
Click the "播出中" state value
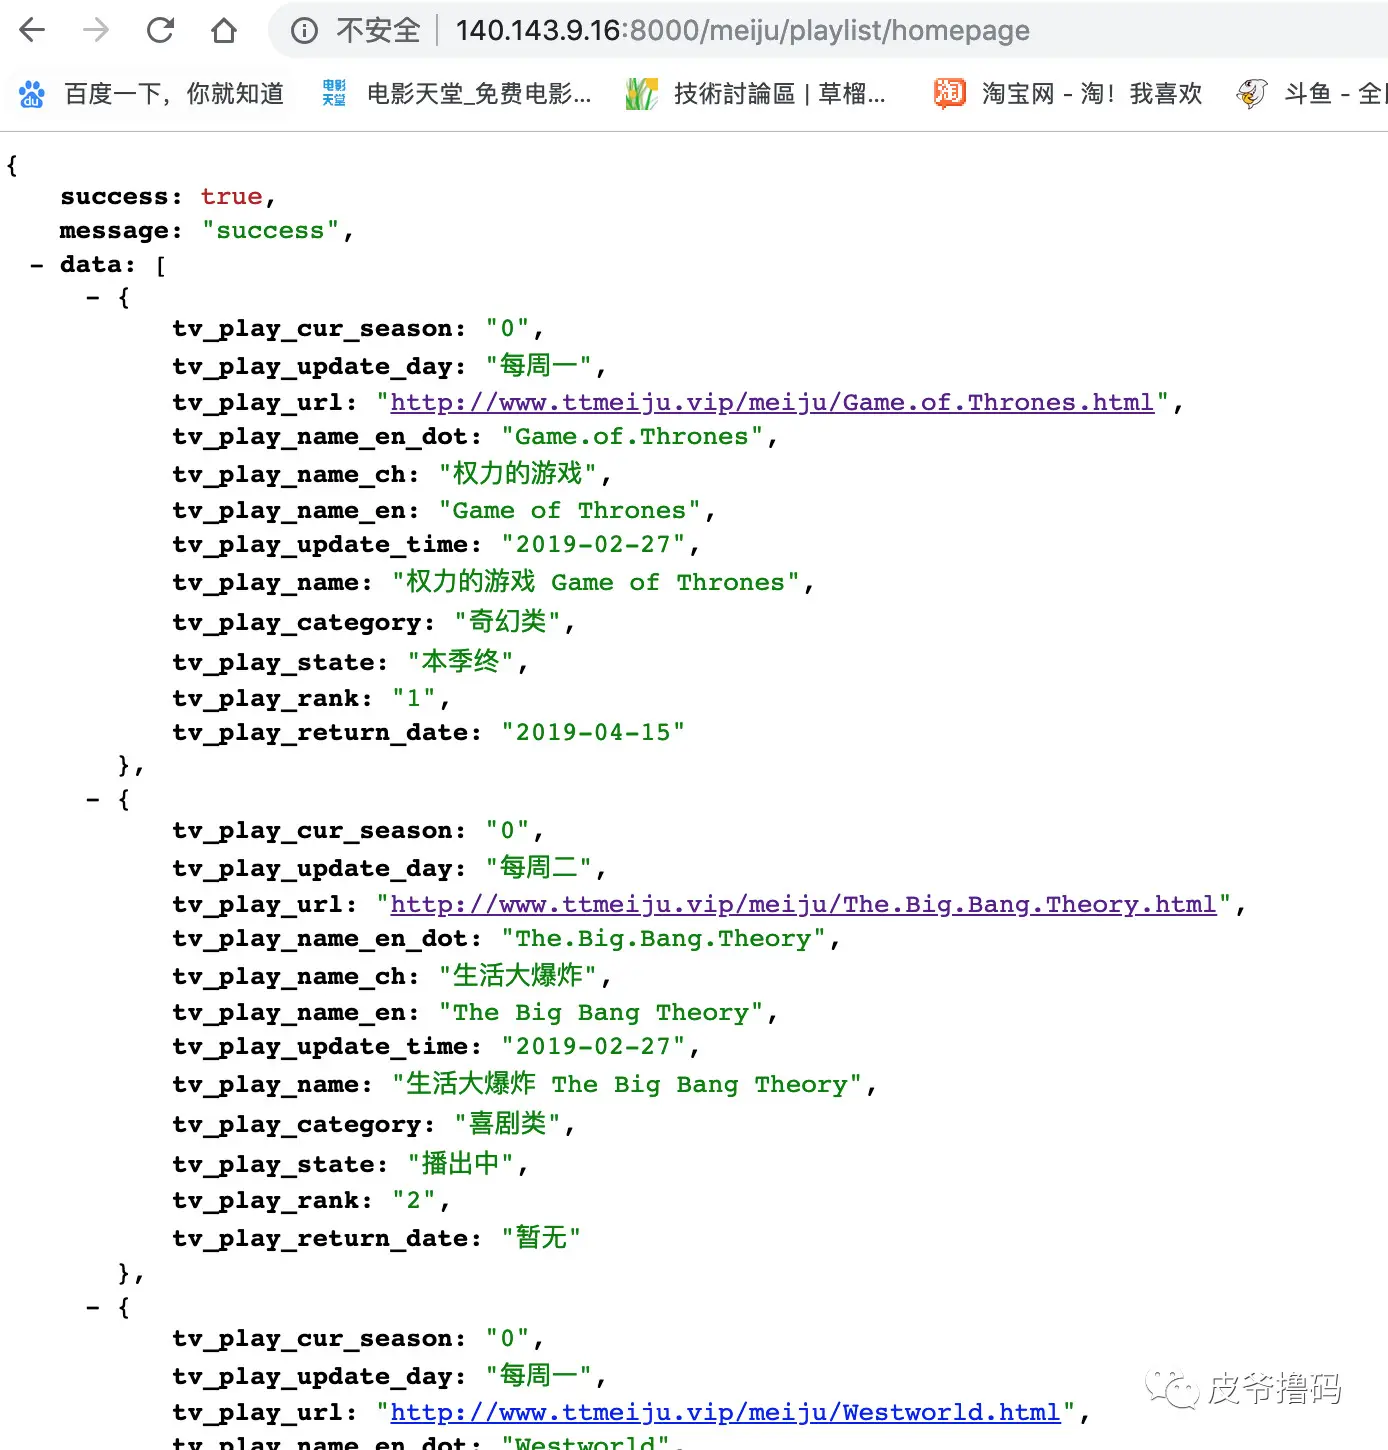(461, 1163)
